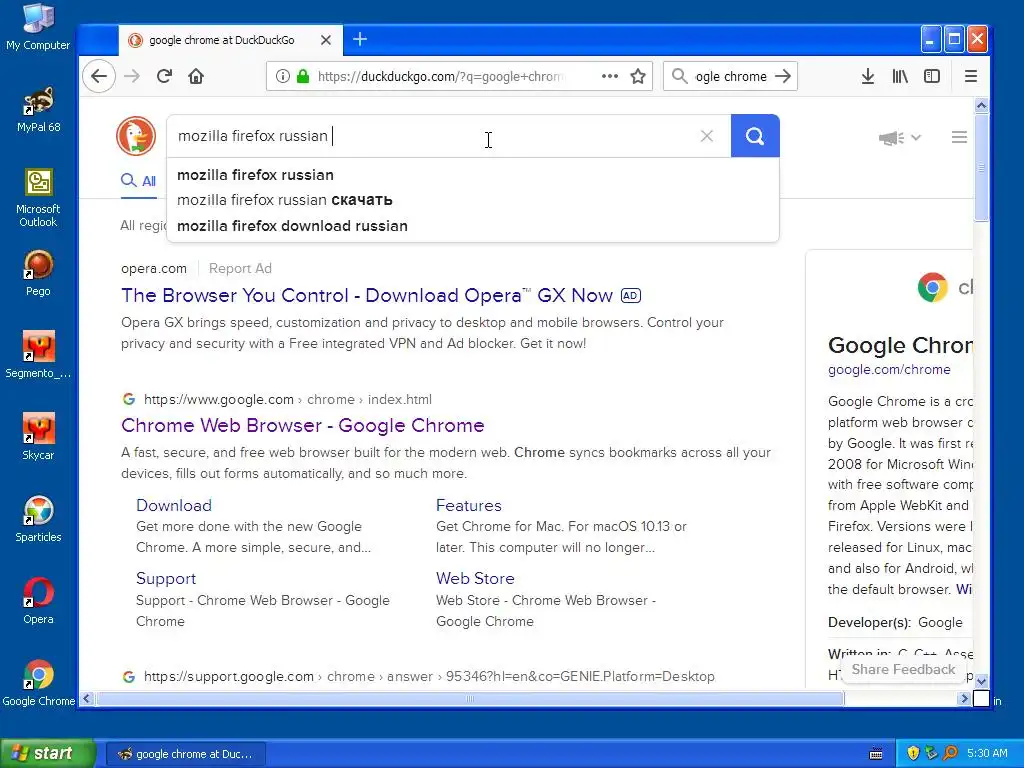The width and height of the screenshot is (1024, 768).
Task: Click the keyboard icon in the taskbar
Action: [876, 754]
